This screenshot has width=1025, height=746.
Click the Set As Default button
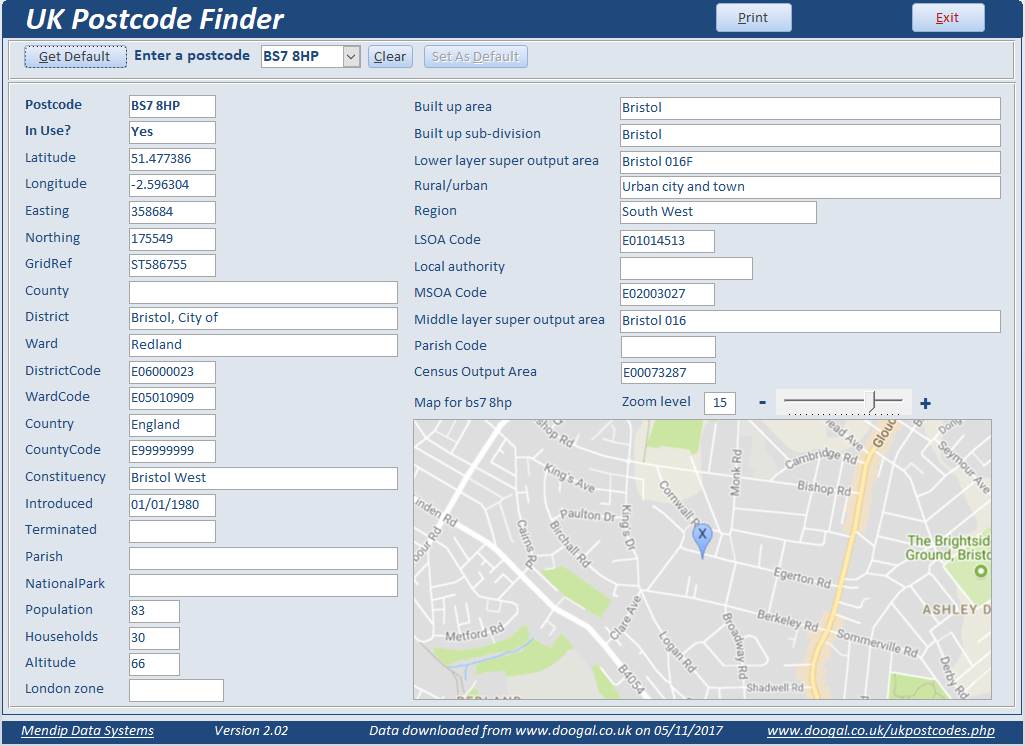475,57
